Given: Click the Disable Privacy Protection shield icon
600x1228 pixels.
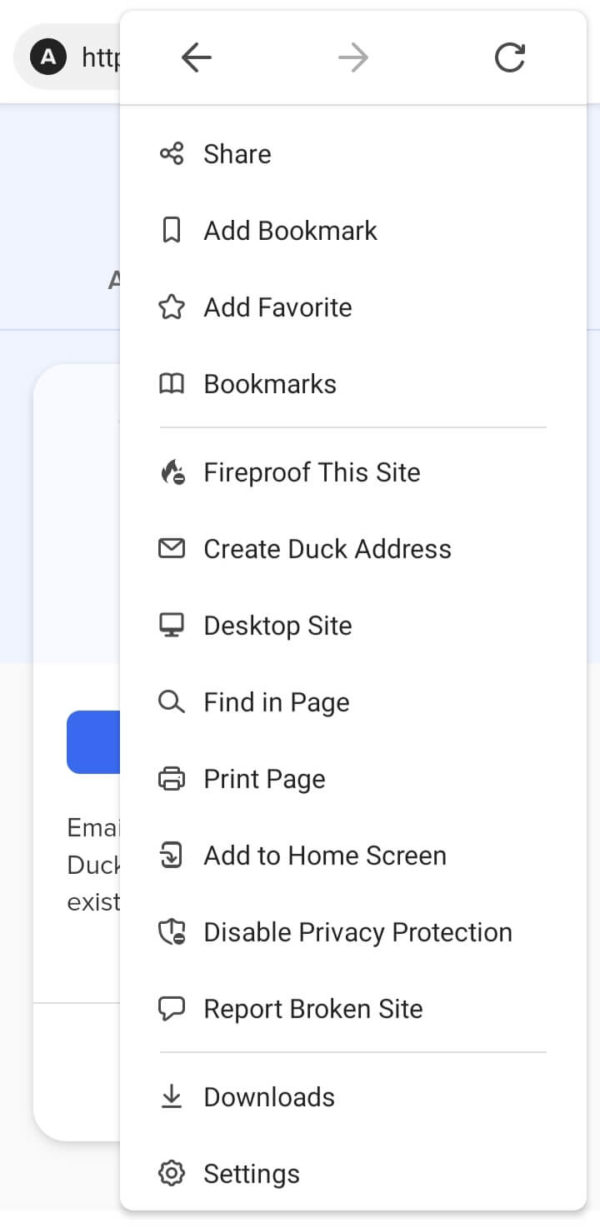Looking at the screenshot, I should click(172, 931).
